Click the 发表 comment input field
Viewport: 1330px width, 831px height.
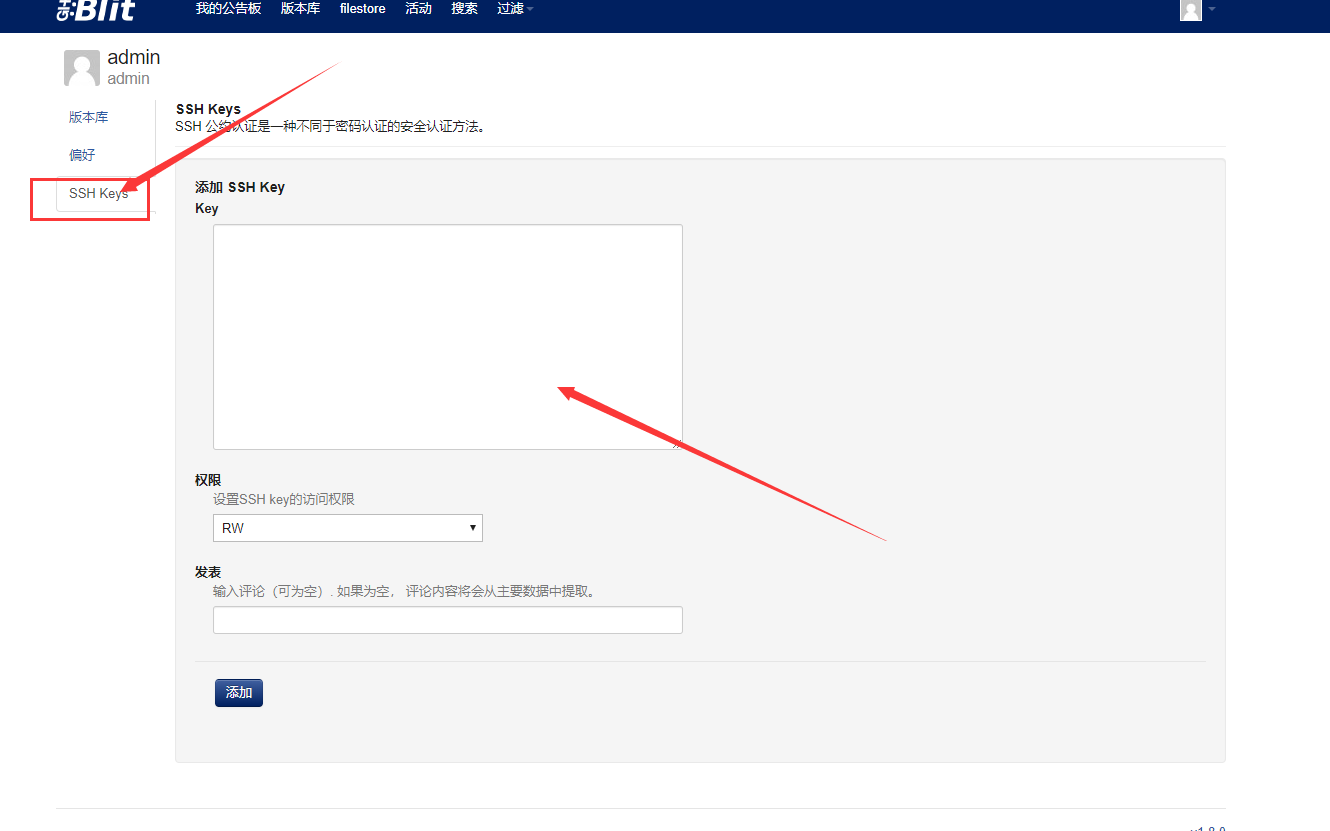pyautogui.click(x=448, y=620)
